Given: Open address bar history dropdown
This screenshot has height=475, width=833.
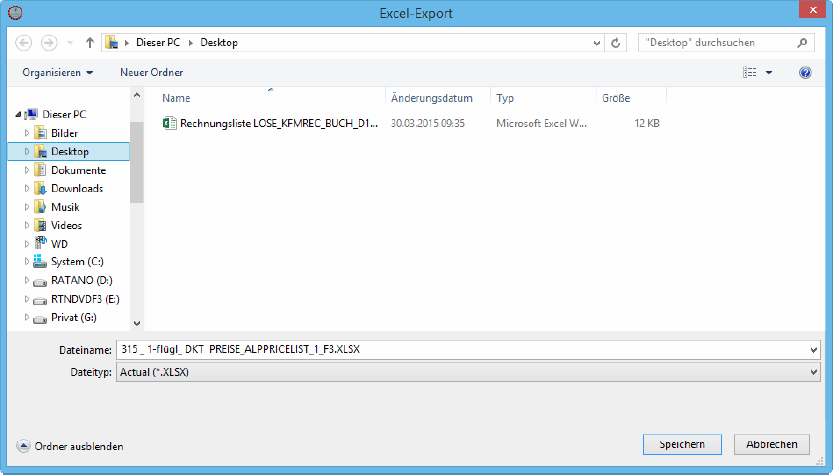Looking at the screenshot, I should (597, 43).
